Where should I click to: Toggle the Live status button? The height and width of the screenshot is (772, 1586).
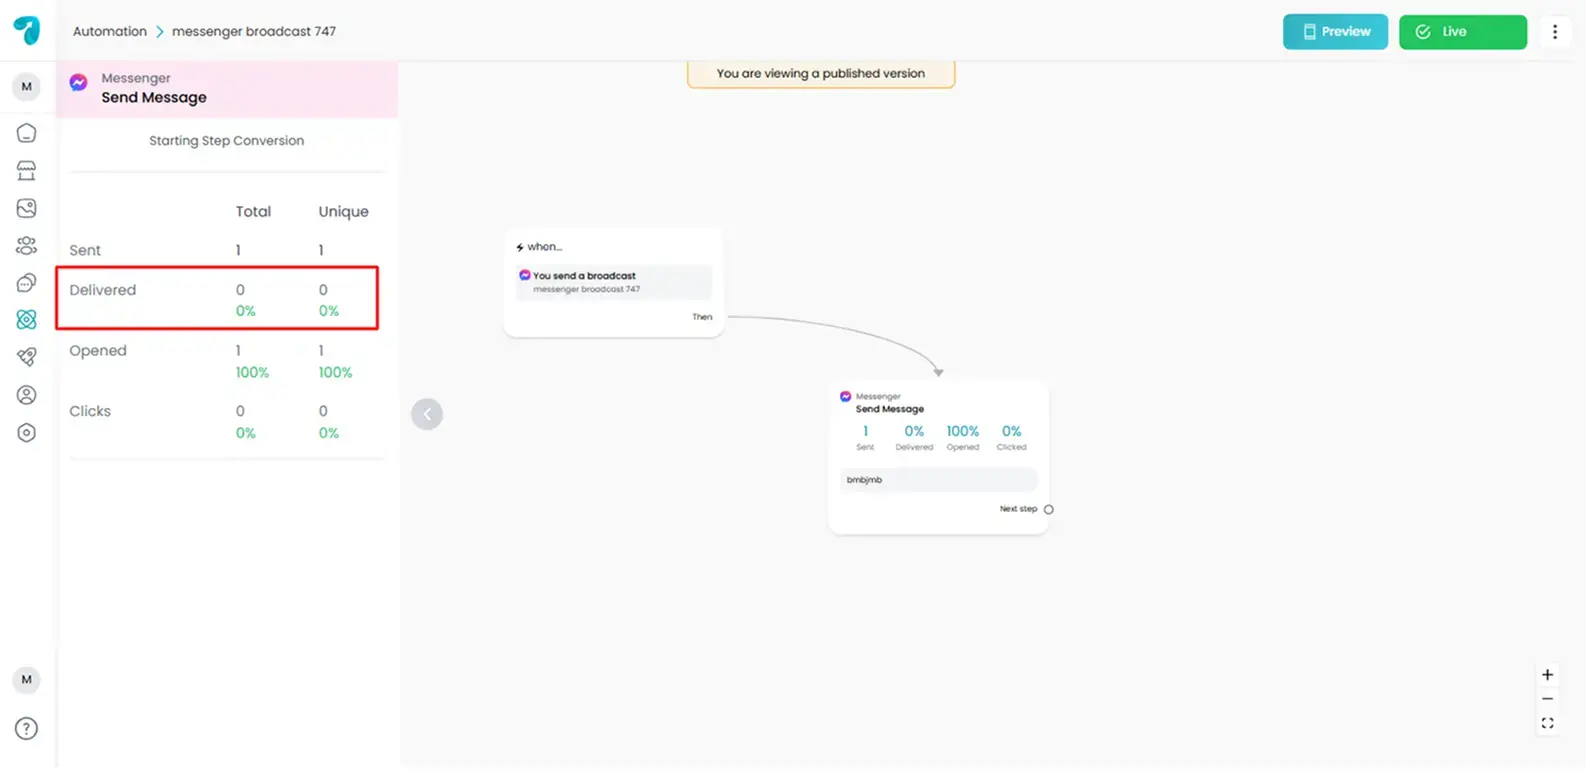pos(1462,32)
